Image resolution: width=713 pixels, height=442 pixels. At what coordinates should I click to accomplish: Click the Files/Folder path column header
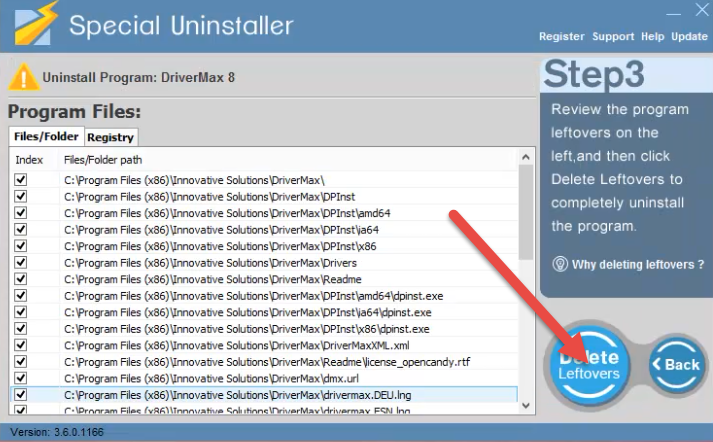pos(103,160)
